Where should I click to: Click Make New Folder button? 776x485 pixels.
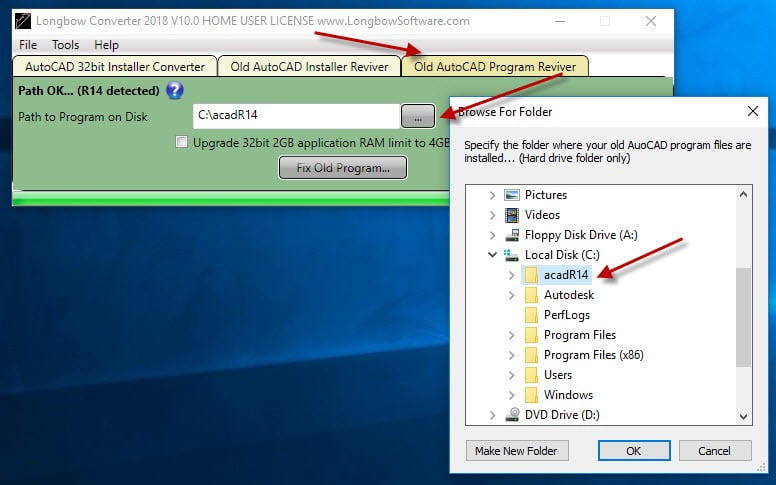(517, 451)
